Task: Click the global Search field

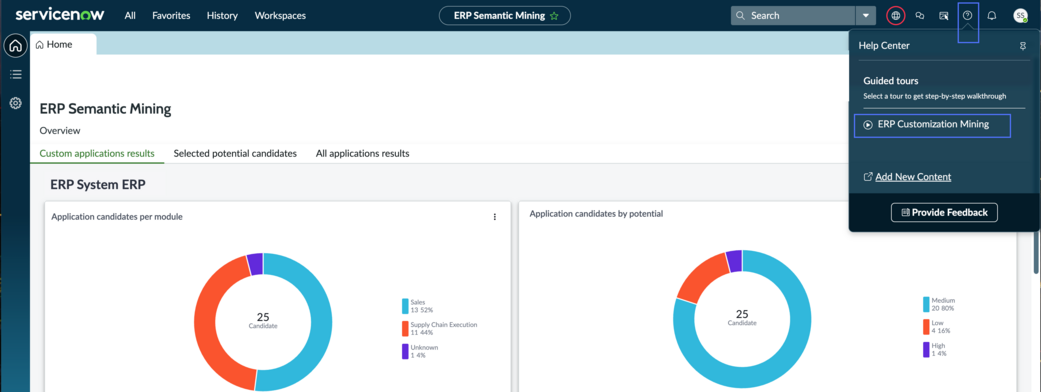Action: (x=793, y=15)
